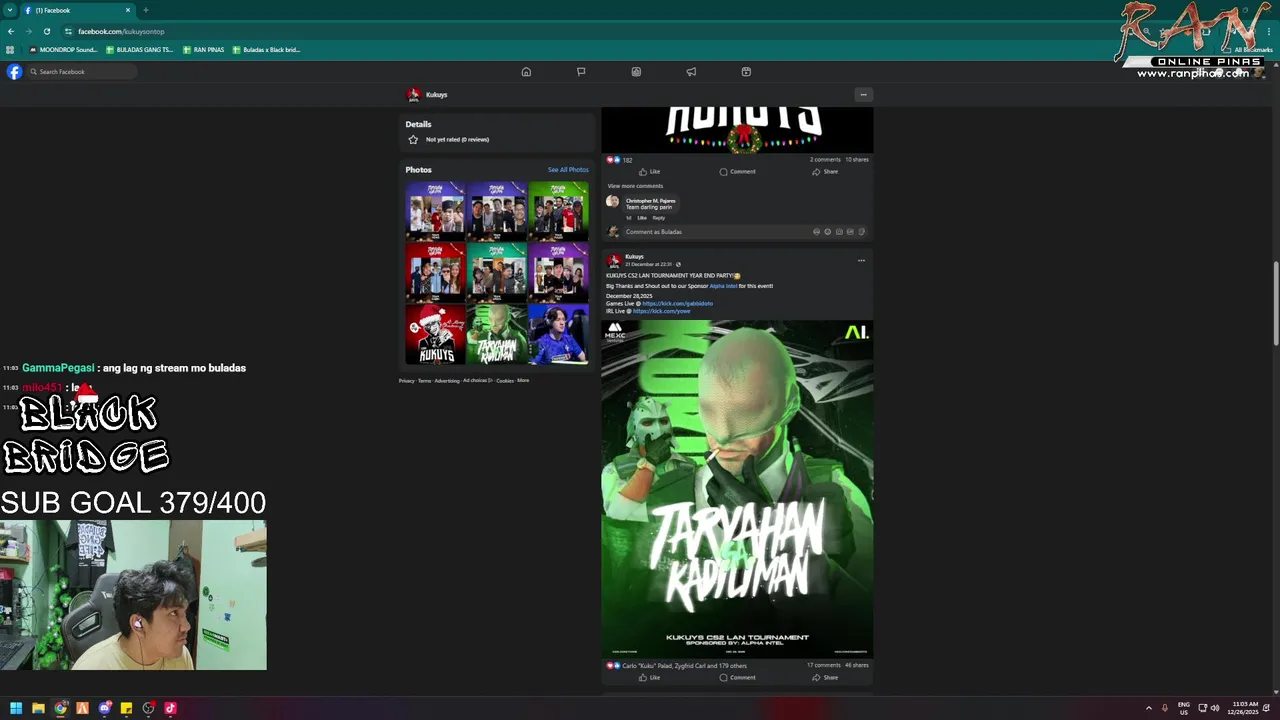Open the kick.com/gabbidoto link
This screenshot has width=1280, height=720.
(677, 304)
